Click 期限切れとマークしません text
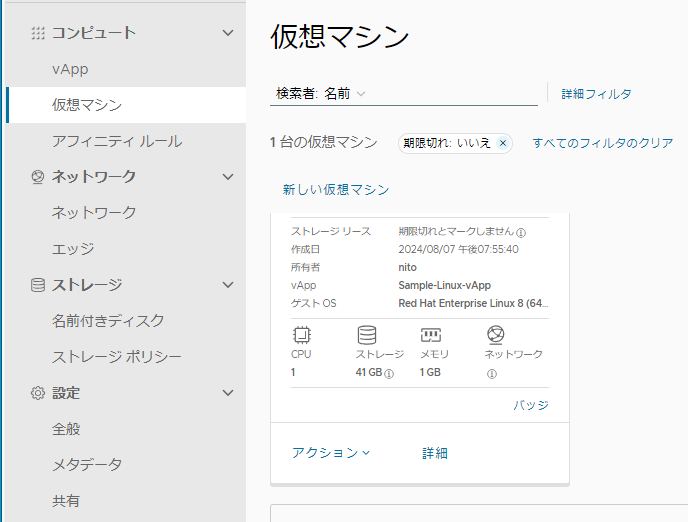This screenshot has height=522, width=688. [x=456, y=231]
